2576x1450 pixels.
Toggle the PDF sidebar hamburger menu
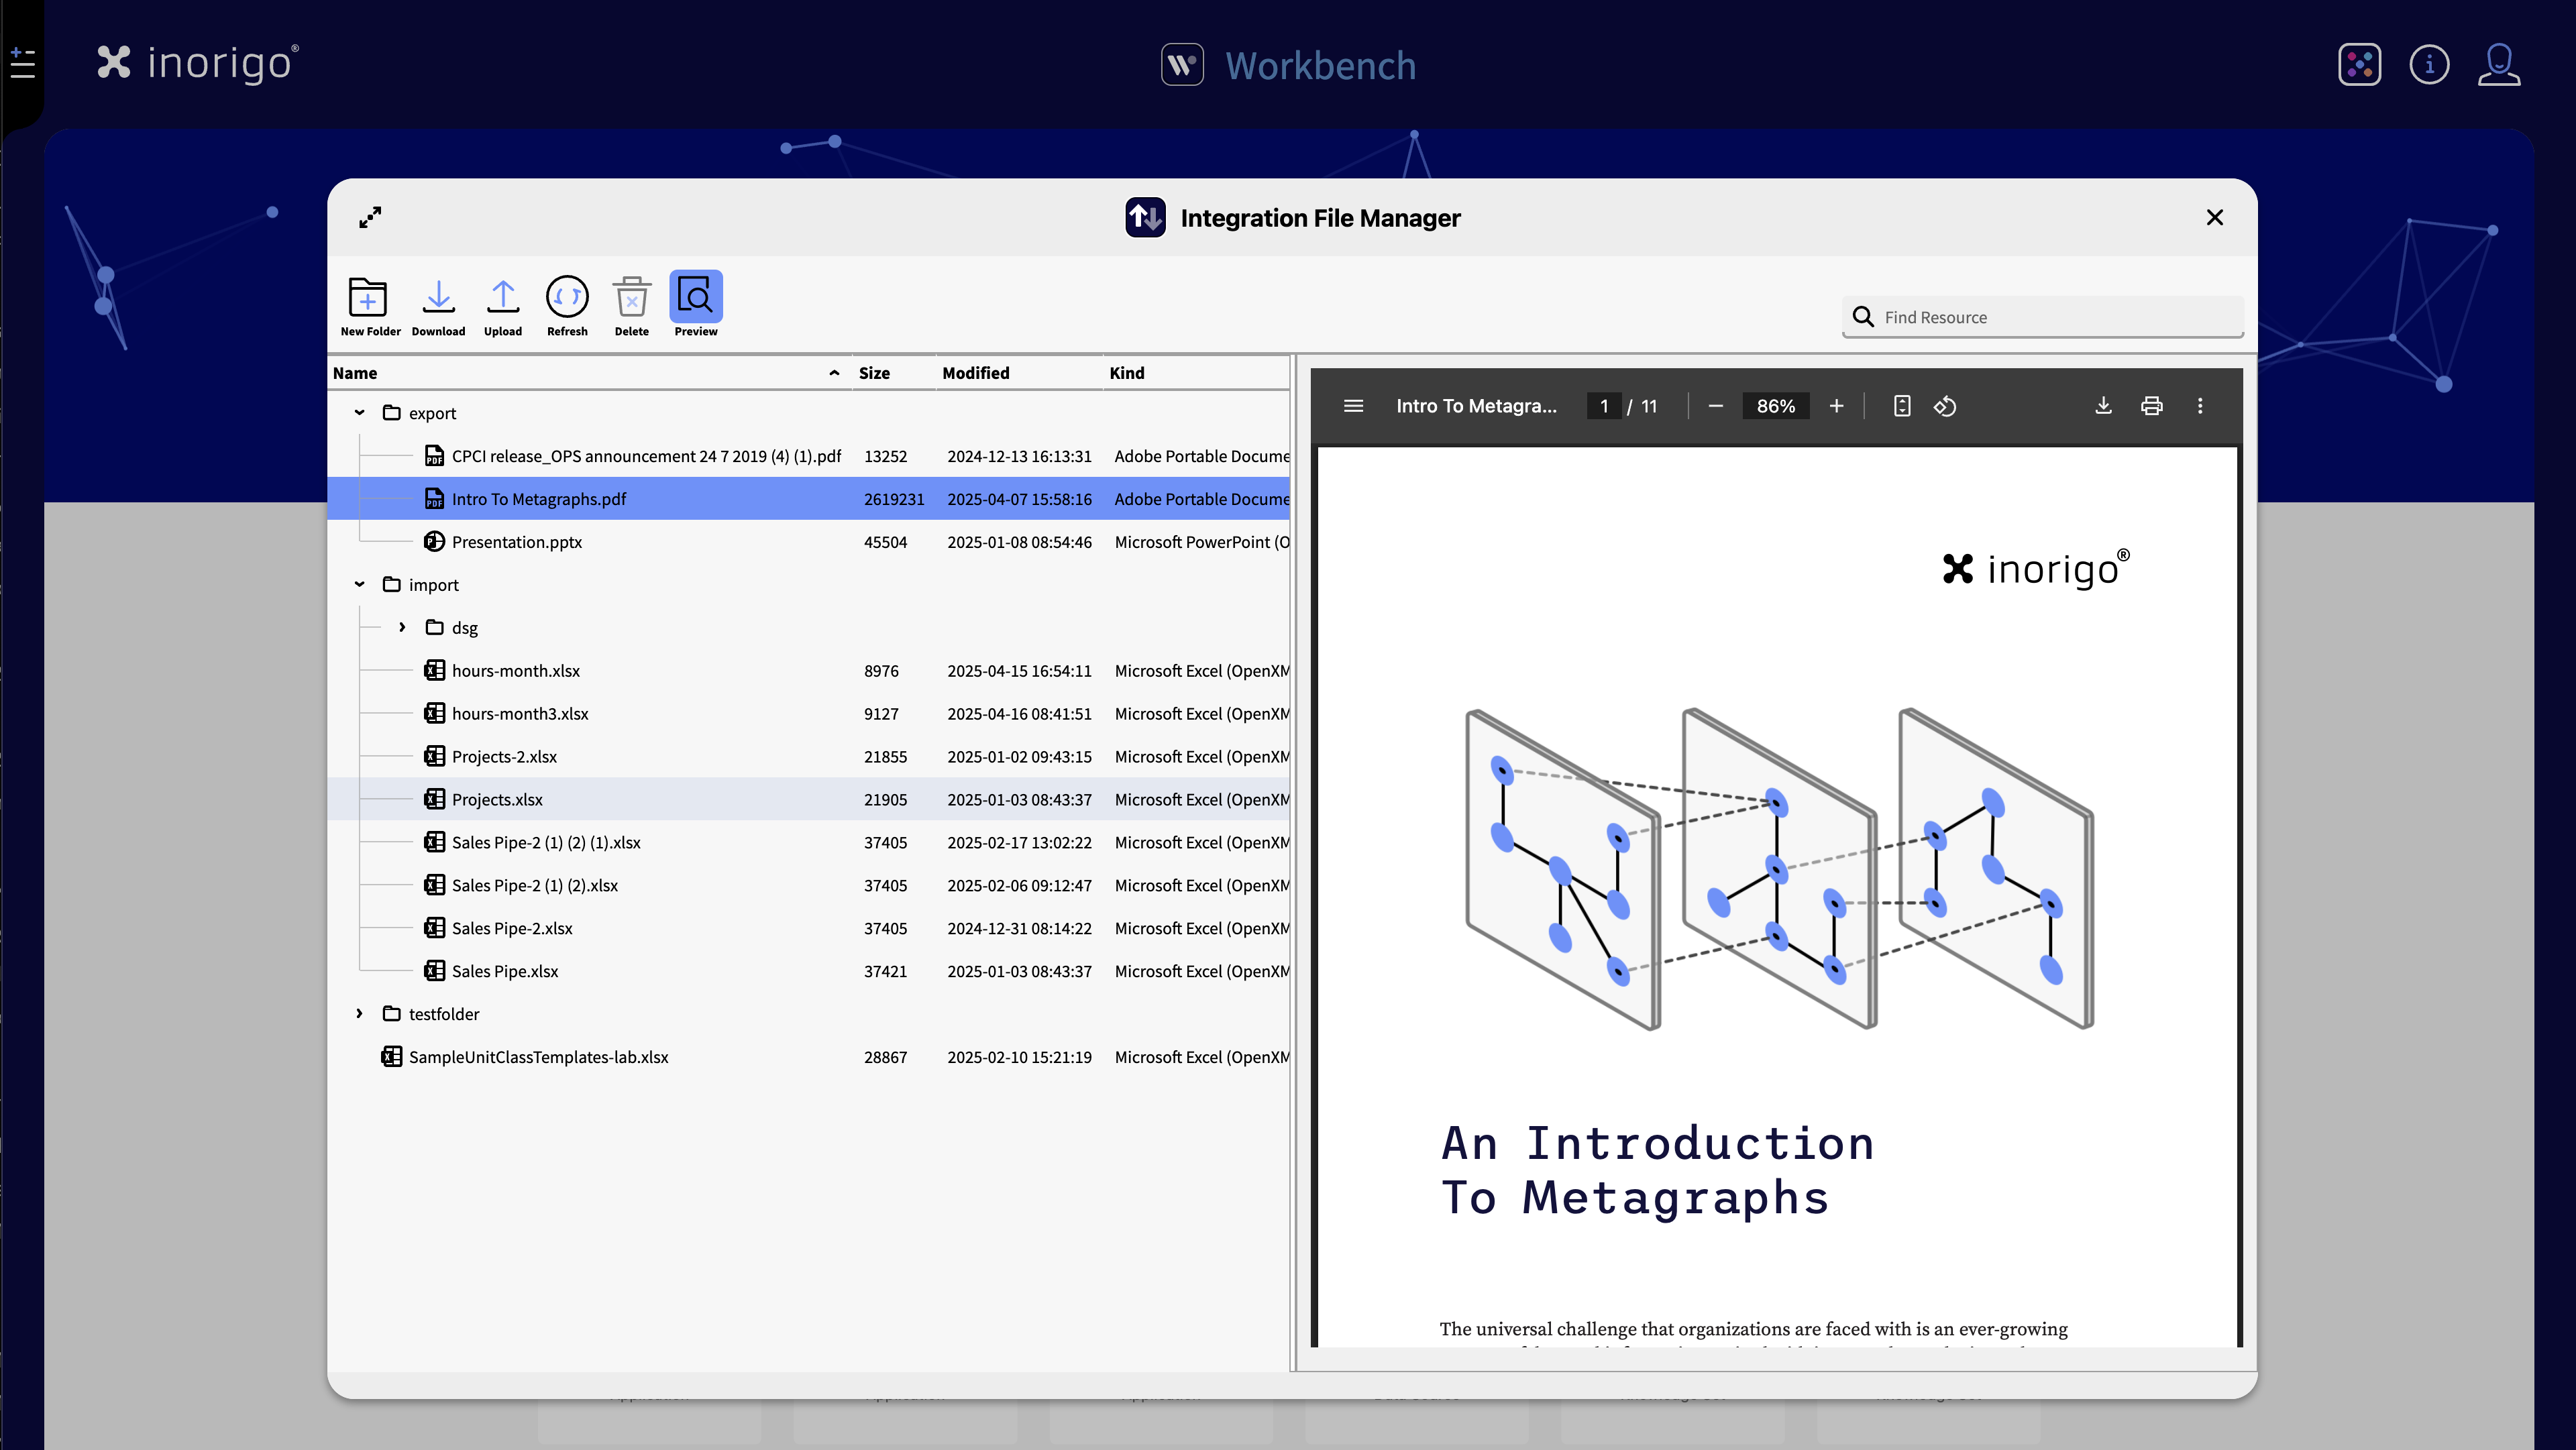[1353, 406]
